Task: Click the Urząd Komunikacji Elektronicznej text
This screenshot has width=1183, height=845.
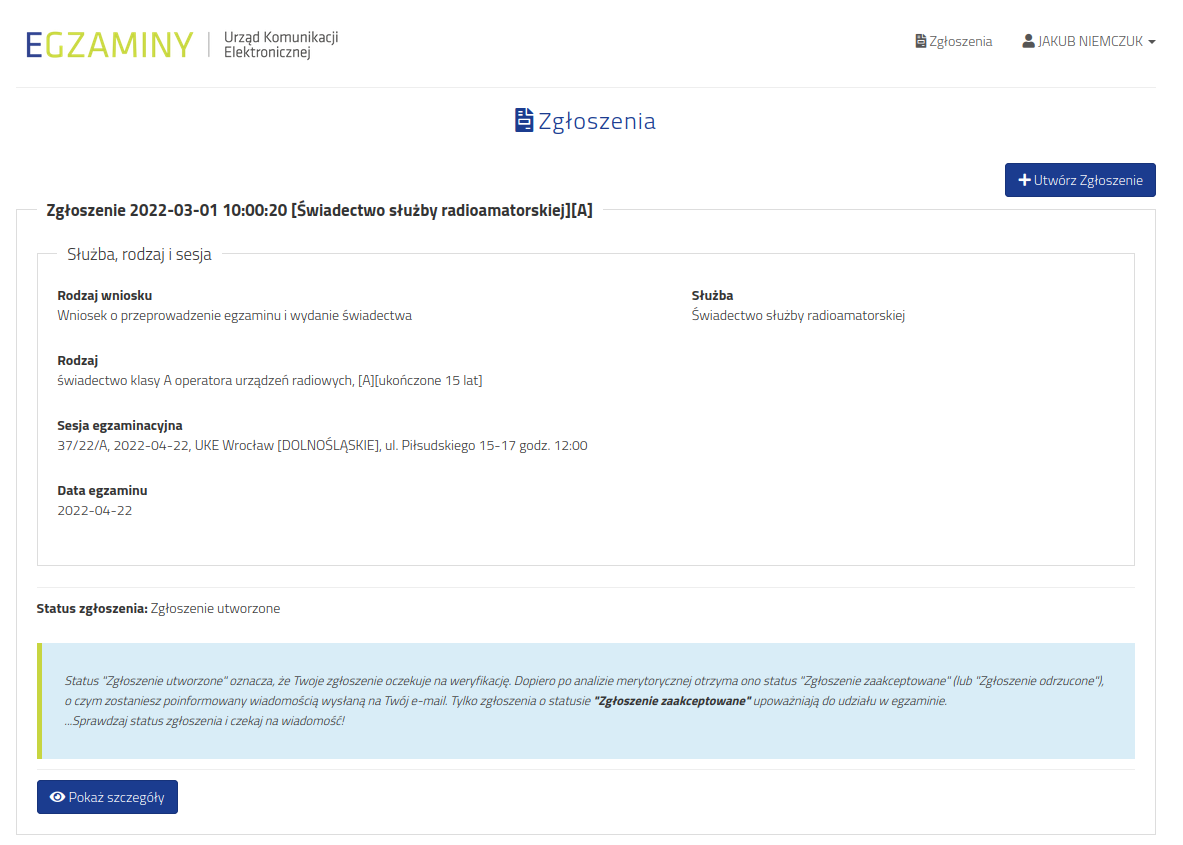Action: pos(281,45)
